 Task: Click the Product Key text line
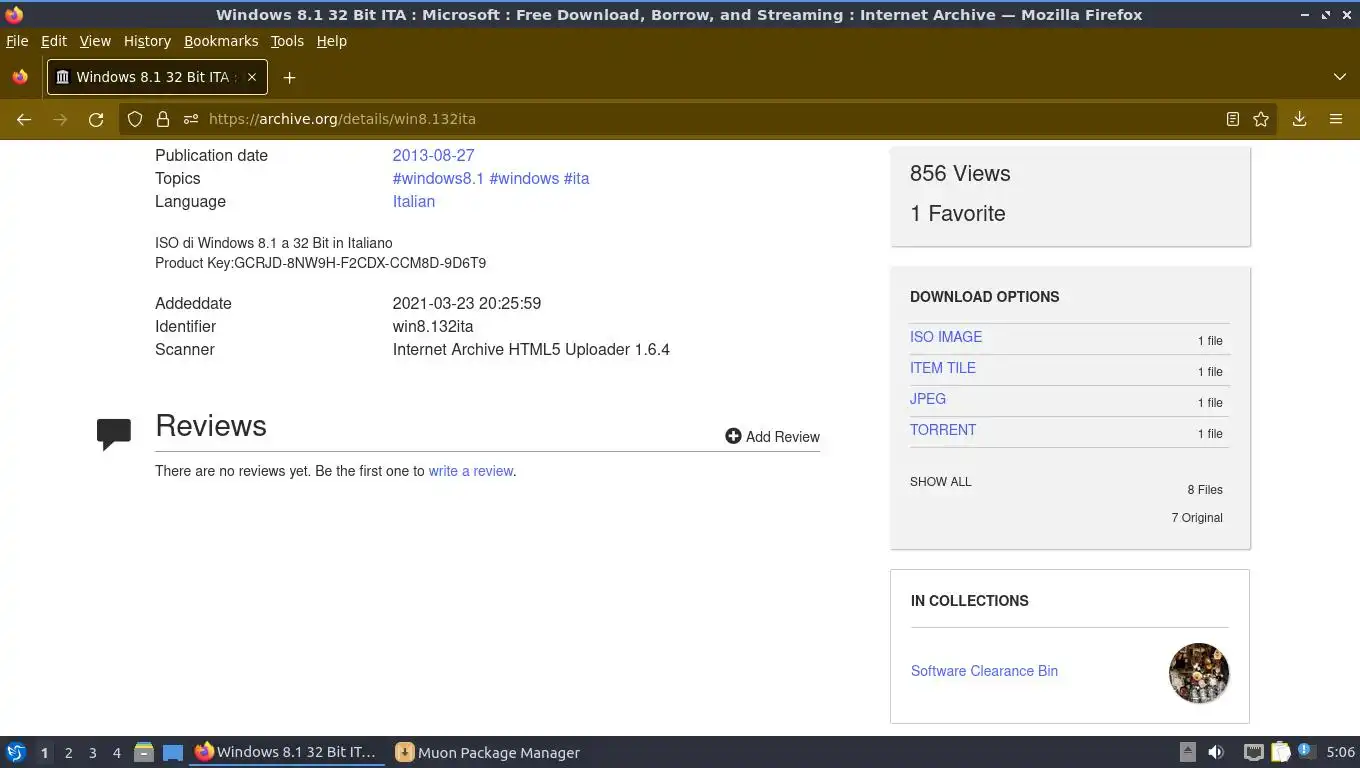tap(320, 263)
